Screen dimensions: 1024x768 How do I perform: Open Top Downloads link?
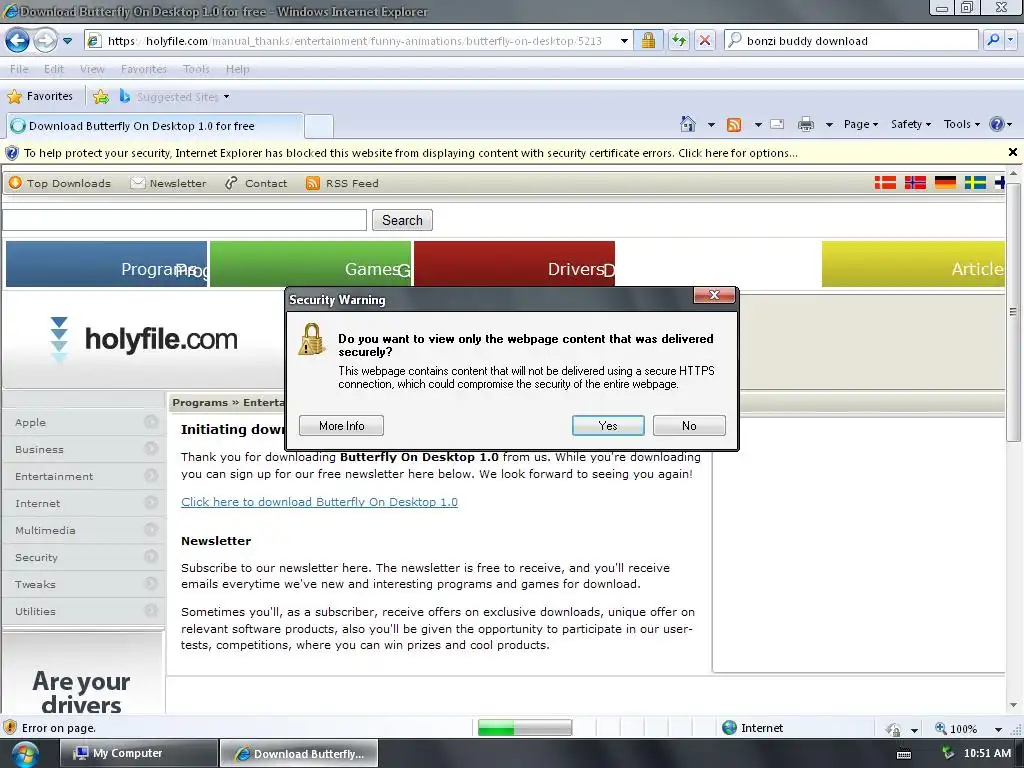[60, 184]
